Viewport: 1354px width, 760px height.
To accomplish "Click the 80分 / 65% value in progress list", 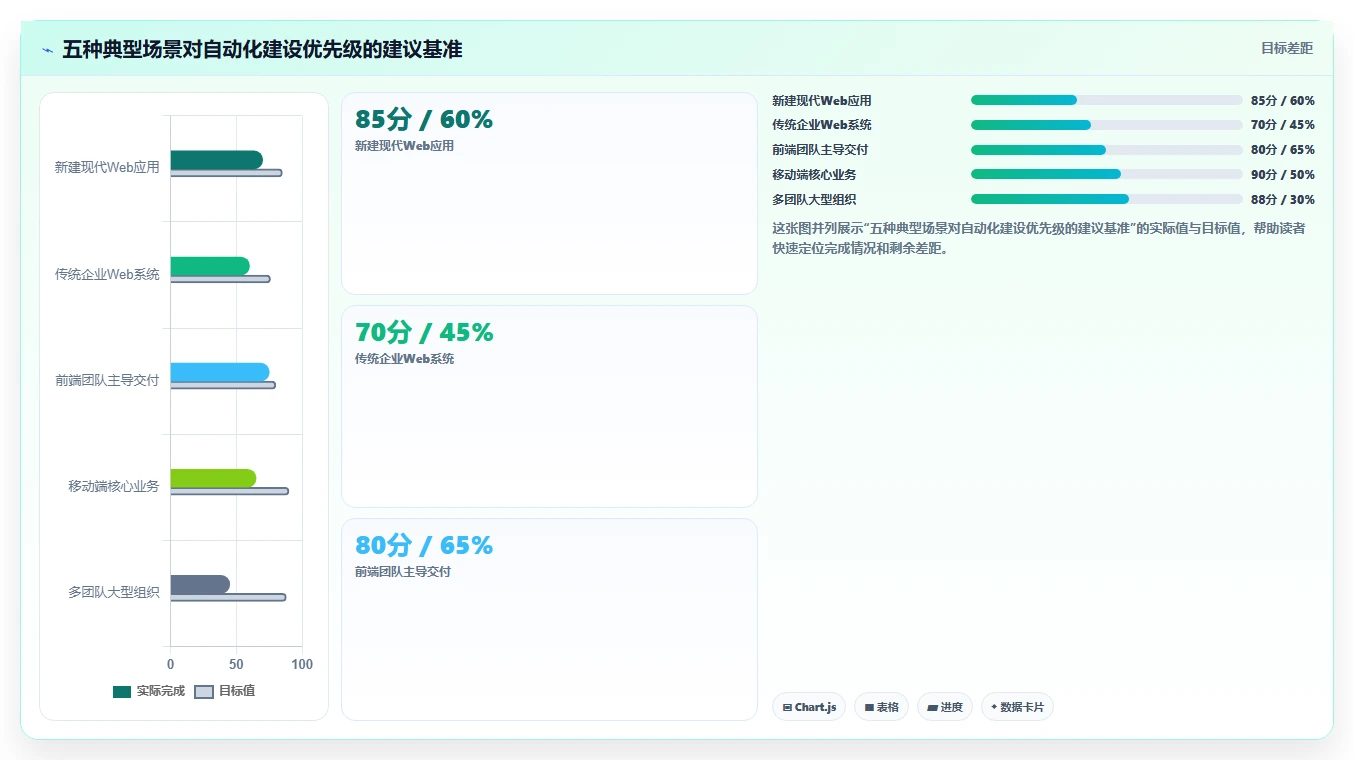I will (1283, 150).
